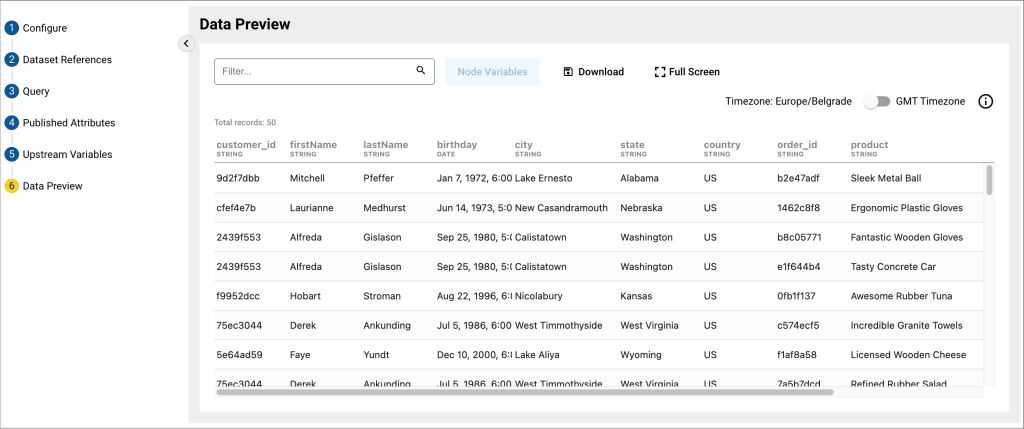1024x429 pixels.
Task: Click the Node Variables button
Action: click(x=493, y=72)
